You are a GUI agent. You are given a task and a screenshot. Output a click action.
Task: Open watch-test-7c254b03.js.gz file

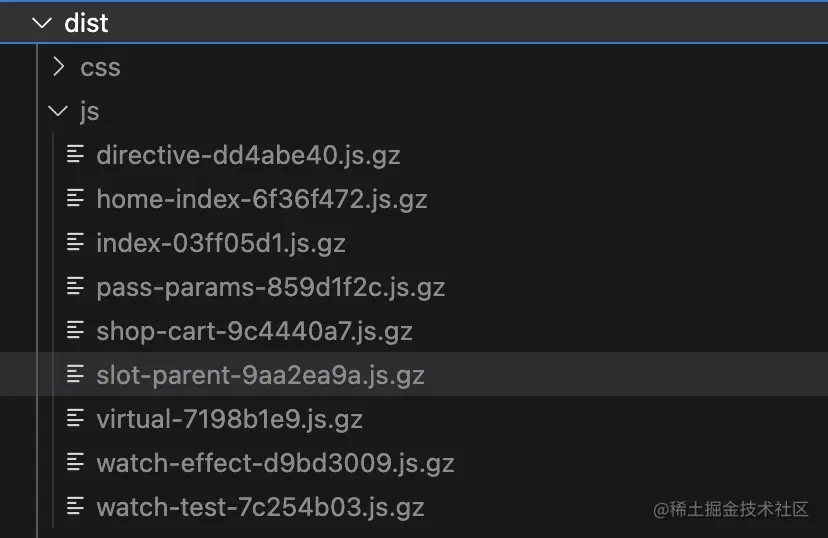tap(260, 507)
